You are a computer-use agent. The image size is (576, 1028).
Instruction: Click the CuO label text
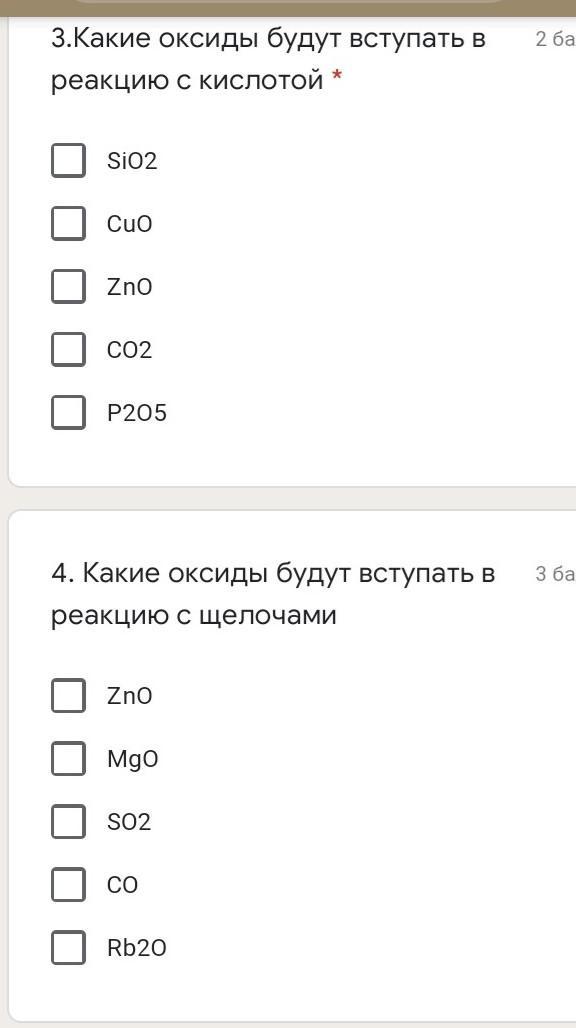[x=130, y=224]
